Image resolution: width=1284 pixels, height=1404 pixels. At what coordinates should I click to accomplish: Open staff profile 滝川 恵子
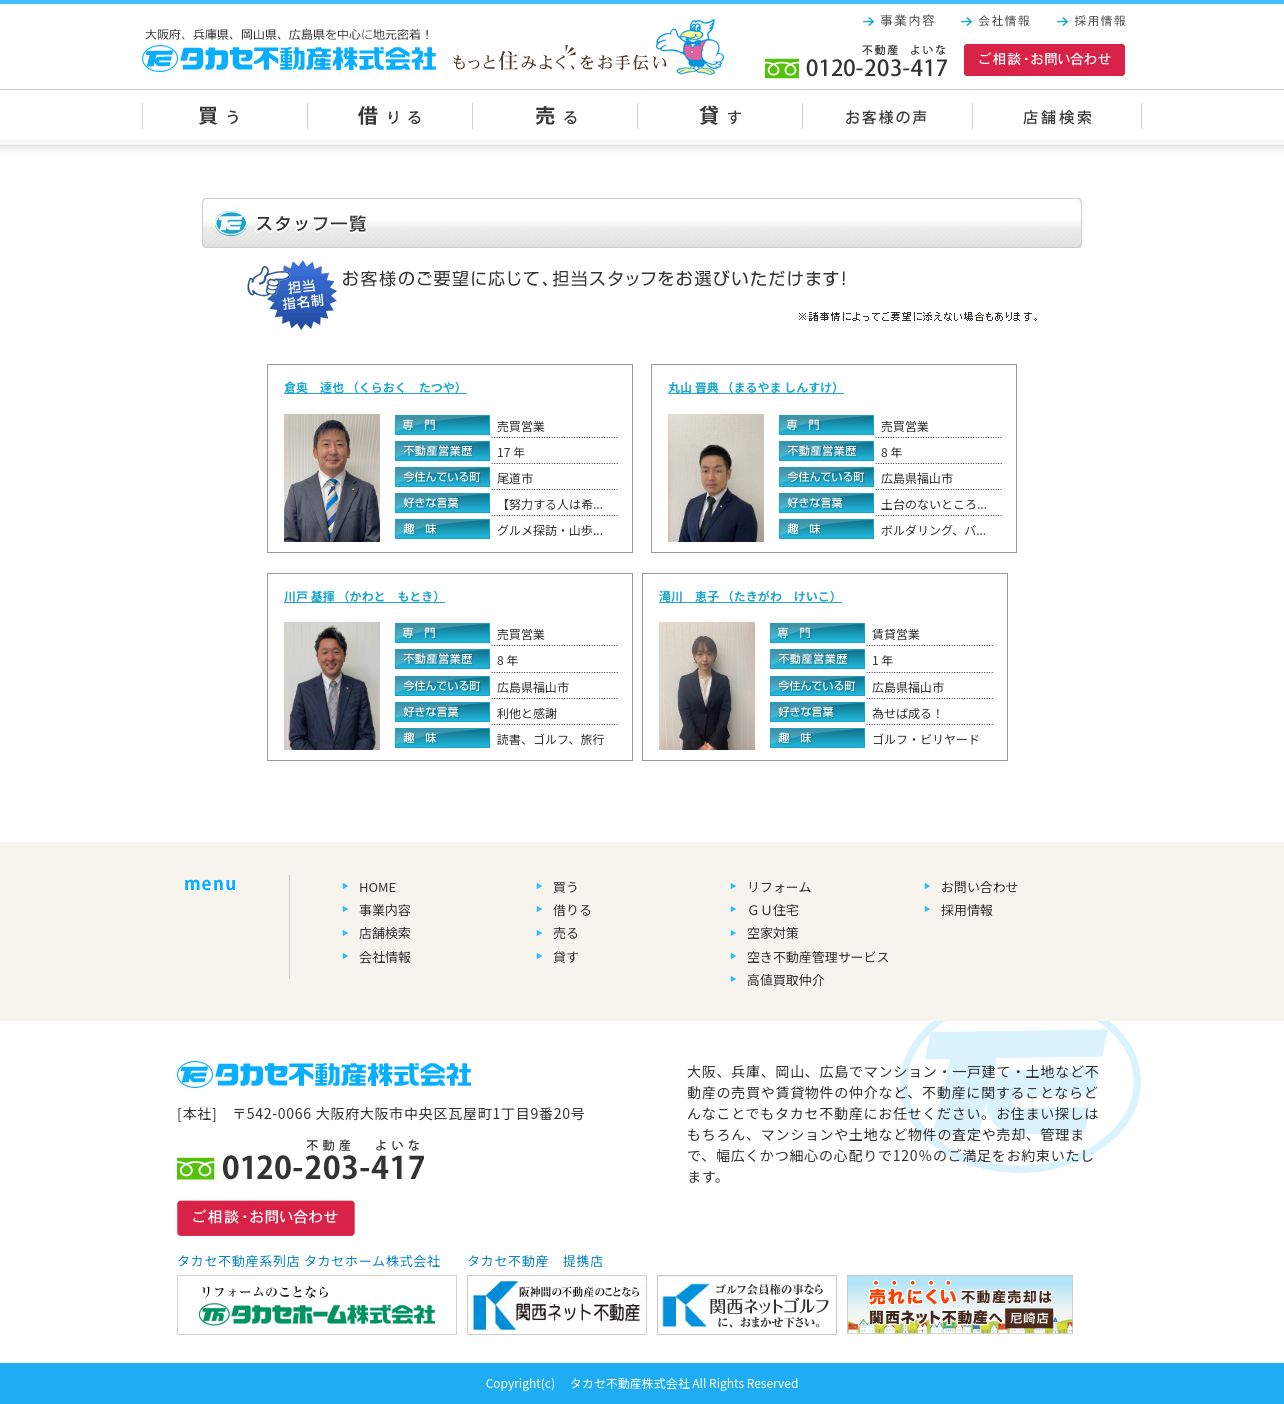750,597
